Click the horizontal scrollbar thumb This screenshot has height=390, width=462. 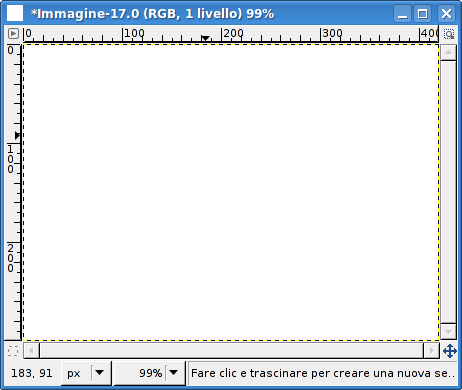click(x=232, y=351)
